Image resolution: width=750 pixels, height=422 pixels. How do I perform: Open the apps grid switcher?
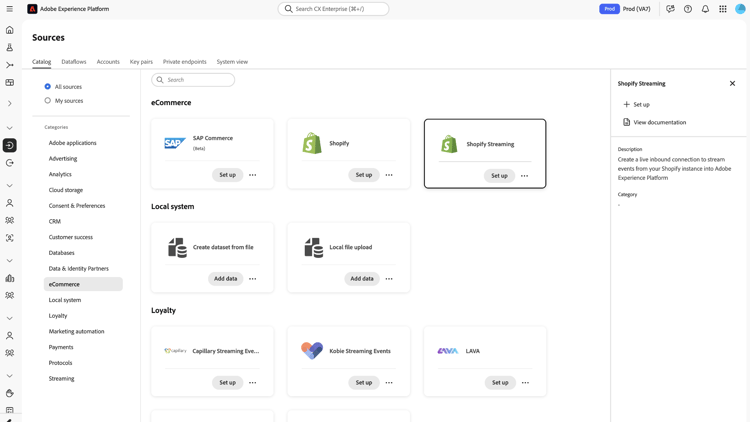[723, 9]
